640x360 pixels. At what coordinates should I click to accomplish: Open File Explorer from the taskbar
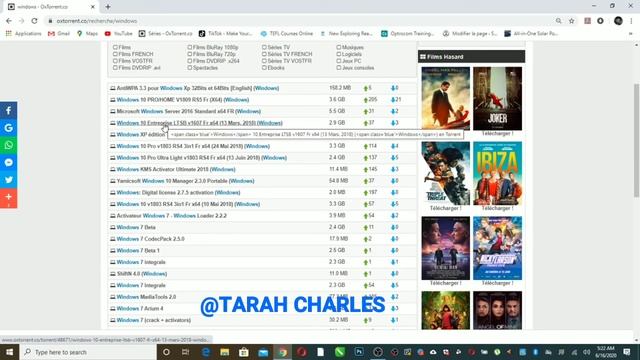tap(224, 352)
